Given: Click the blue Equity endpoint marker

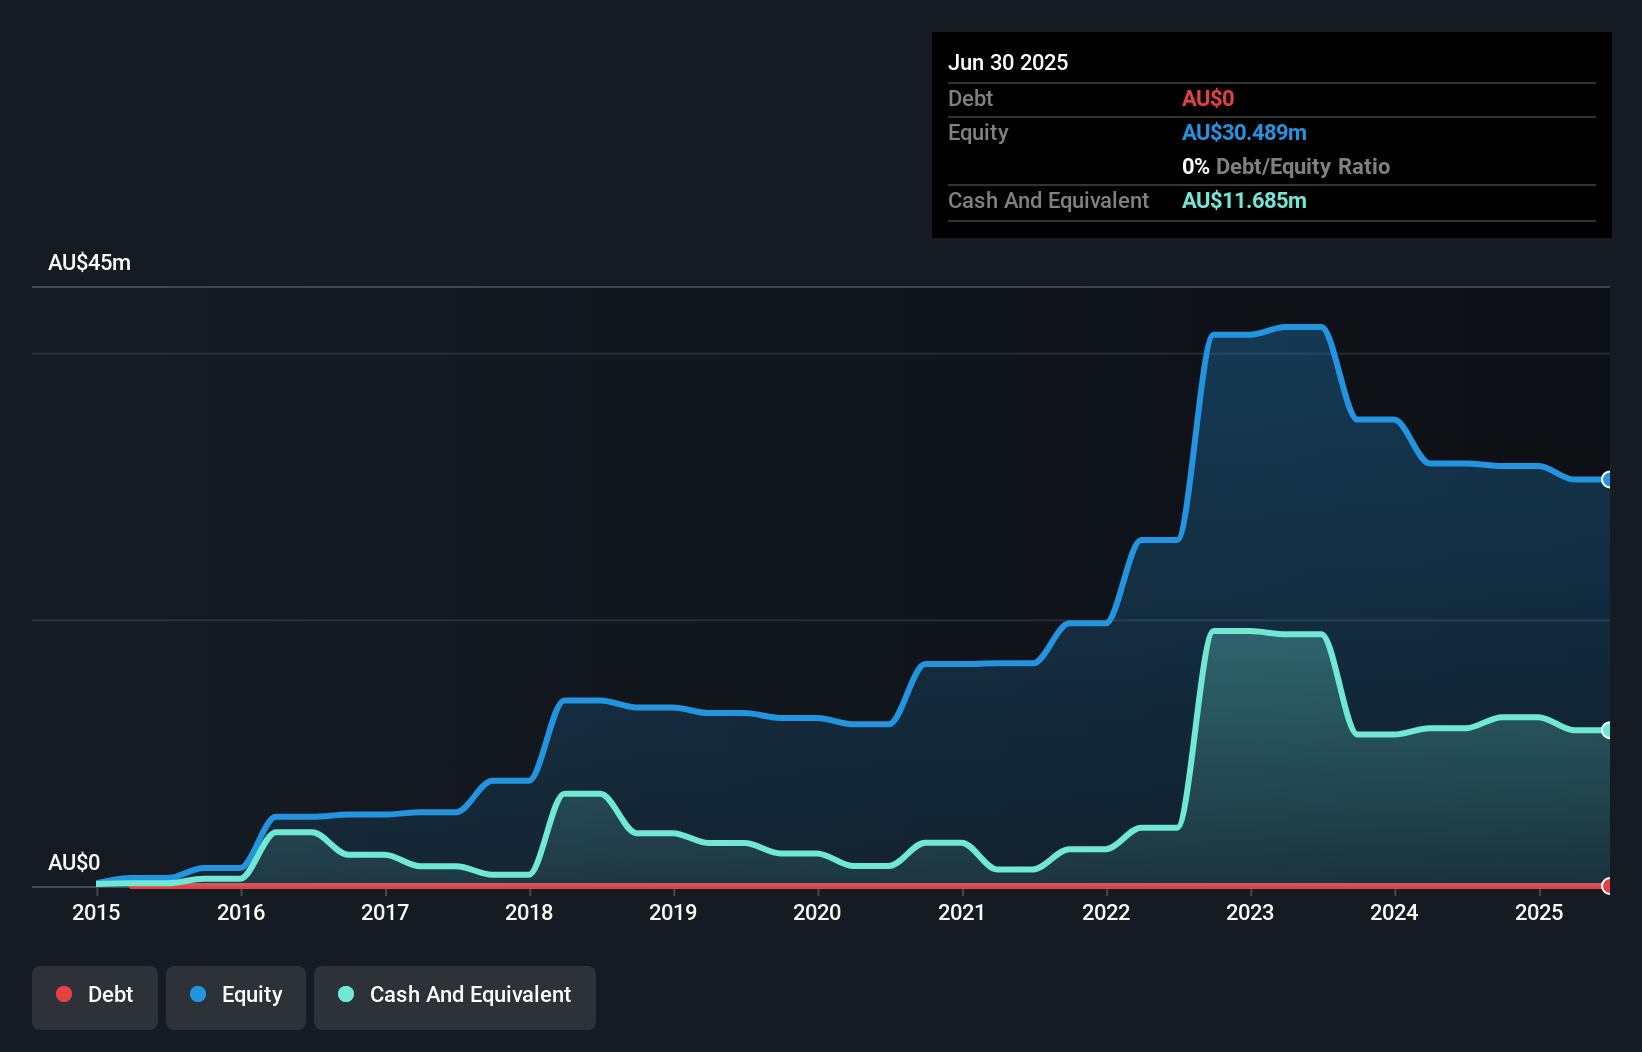Looking at the screenshot, I should [x=1607, y=480].
